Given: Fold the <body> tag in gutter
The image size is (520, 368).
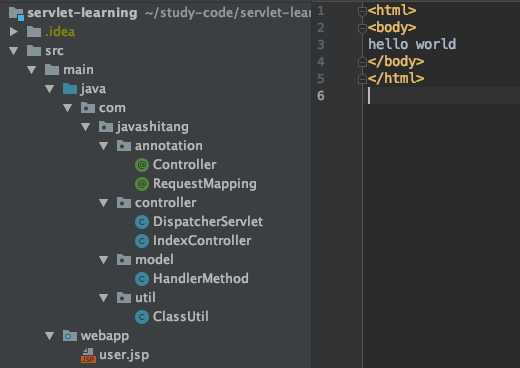Looking at the screenshot, I should tap(362, 28).
